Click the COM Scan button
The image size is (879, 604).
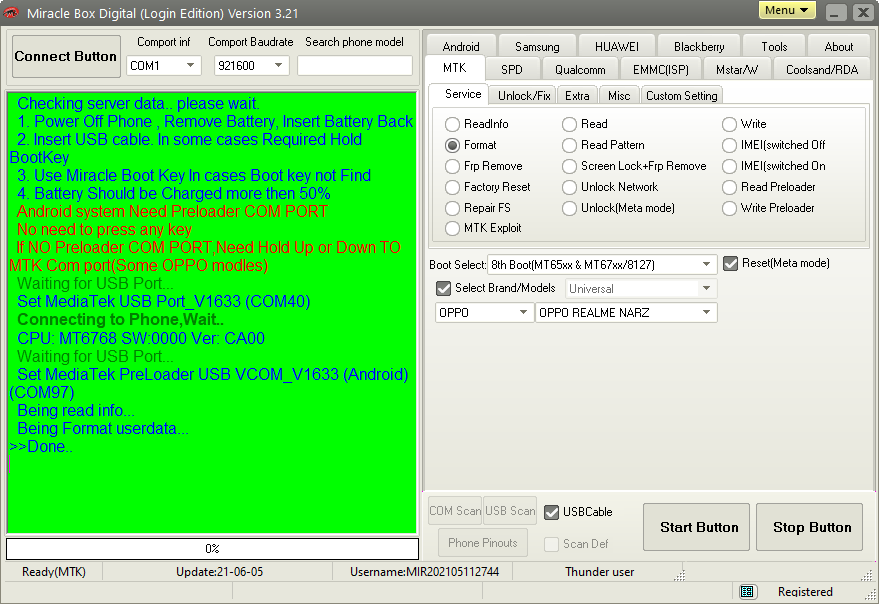[x=455, y=510]
